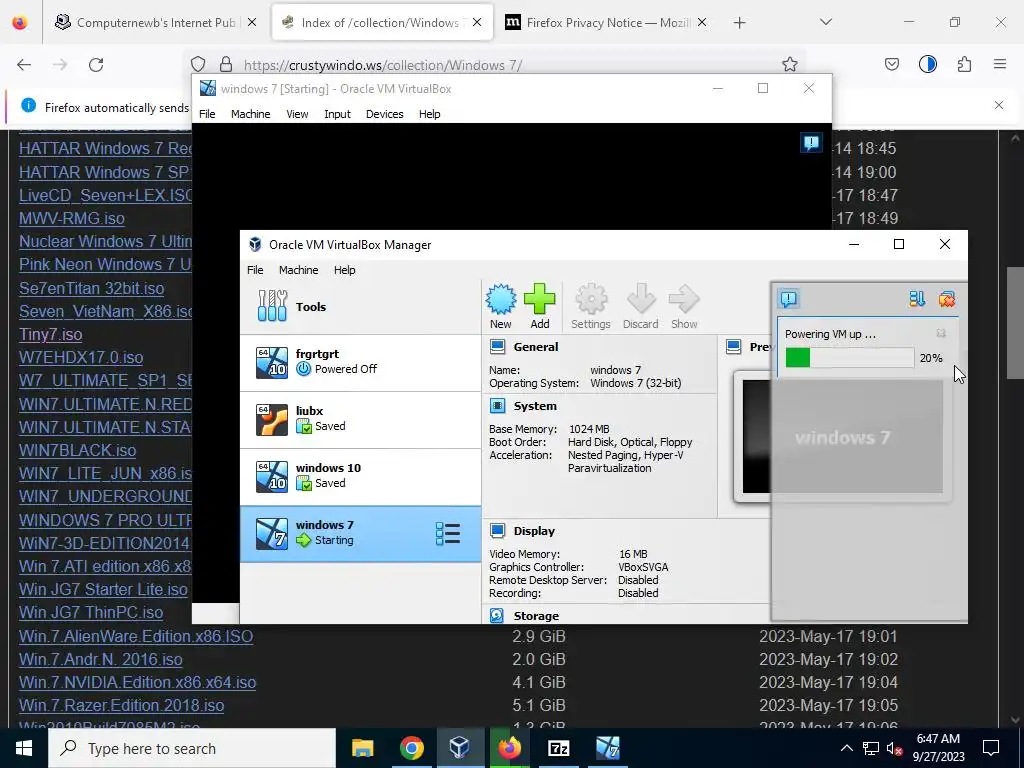
Task: Open the notification center icon in Manager
Action: pos(789,299)
